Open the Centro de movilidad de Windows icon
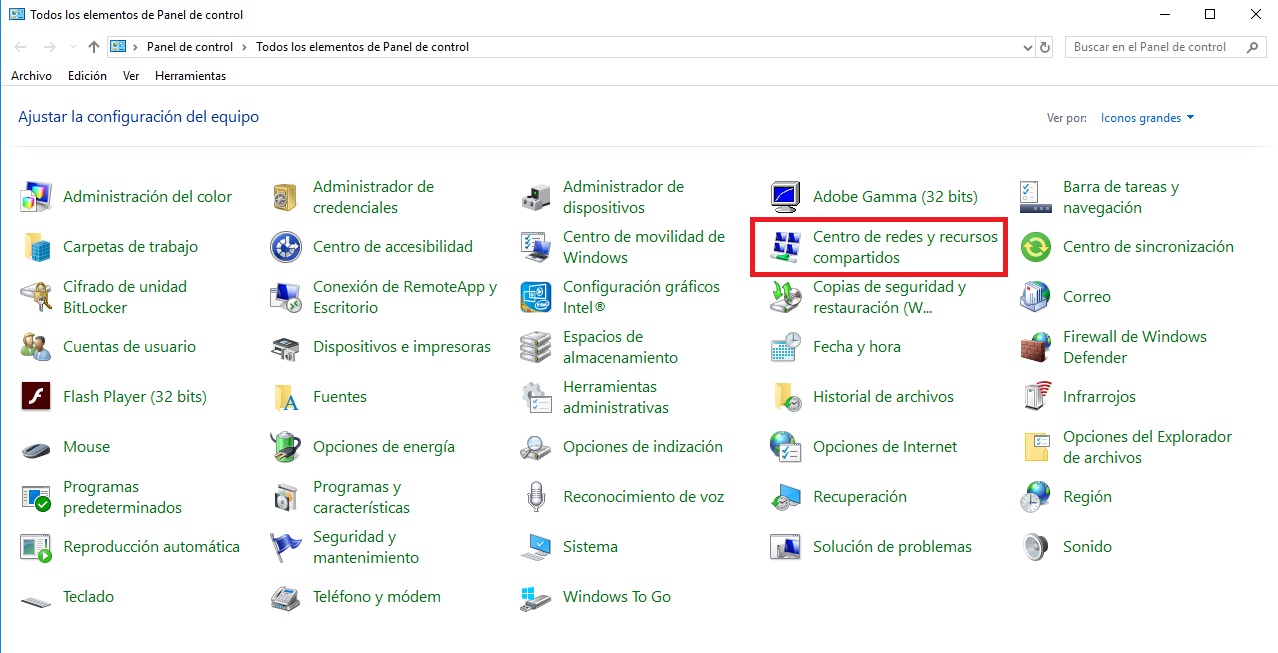1278x653 pixels. coord(536,247)
